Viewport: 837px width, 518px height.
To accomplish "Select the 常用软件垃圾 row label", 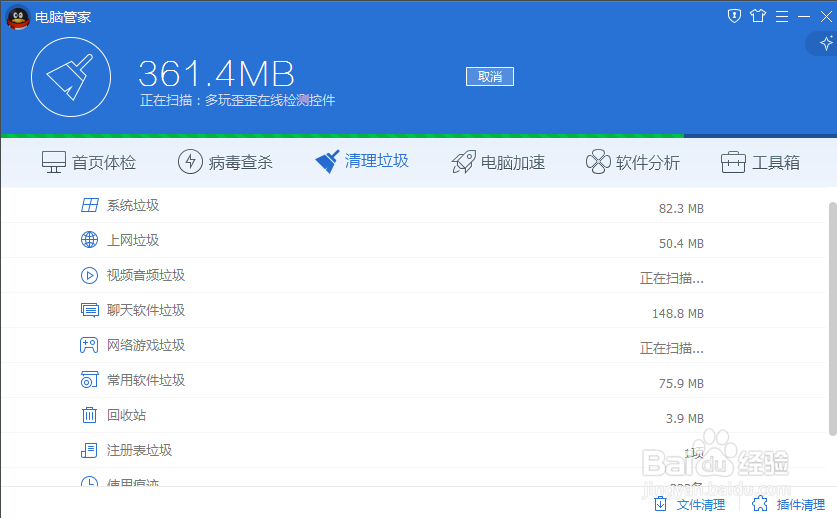I will (146, 380).
